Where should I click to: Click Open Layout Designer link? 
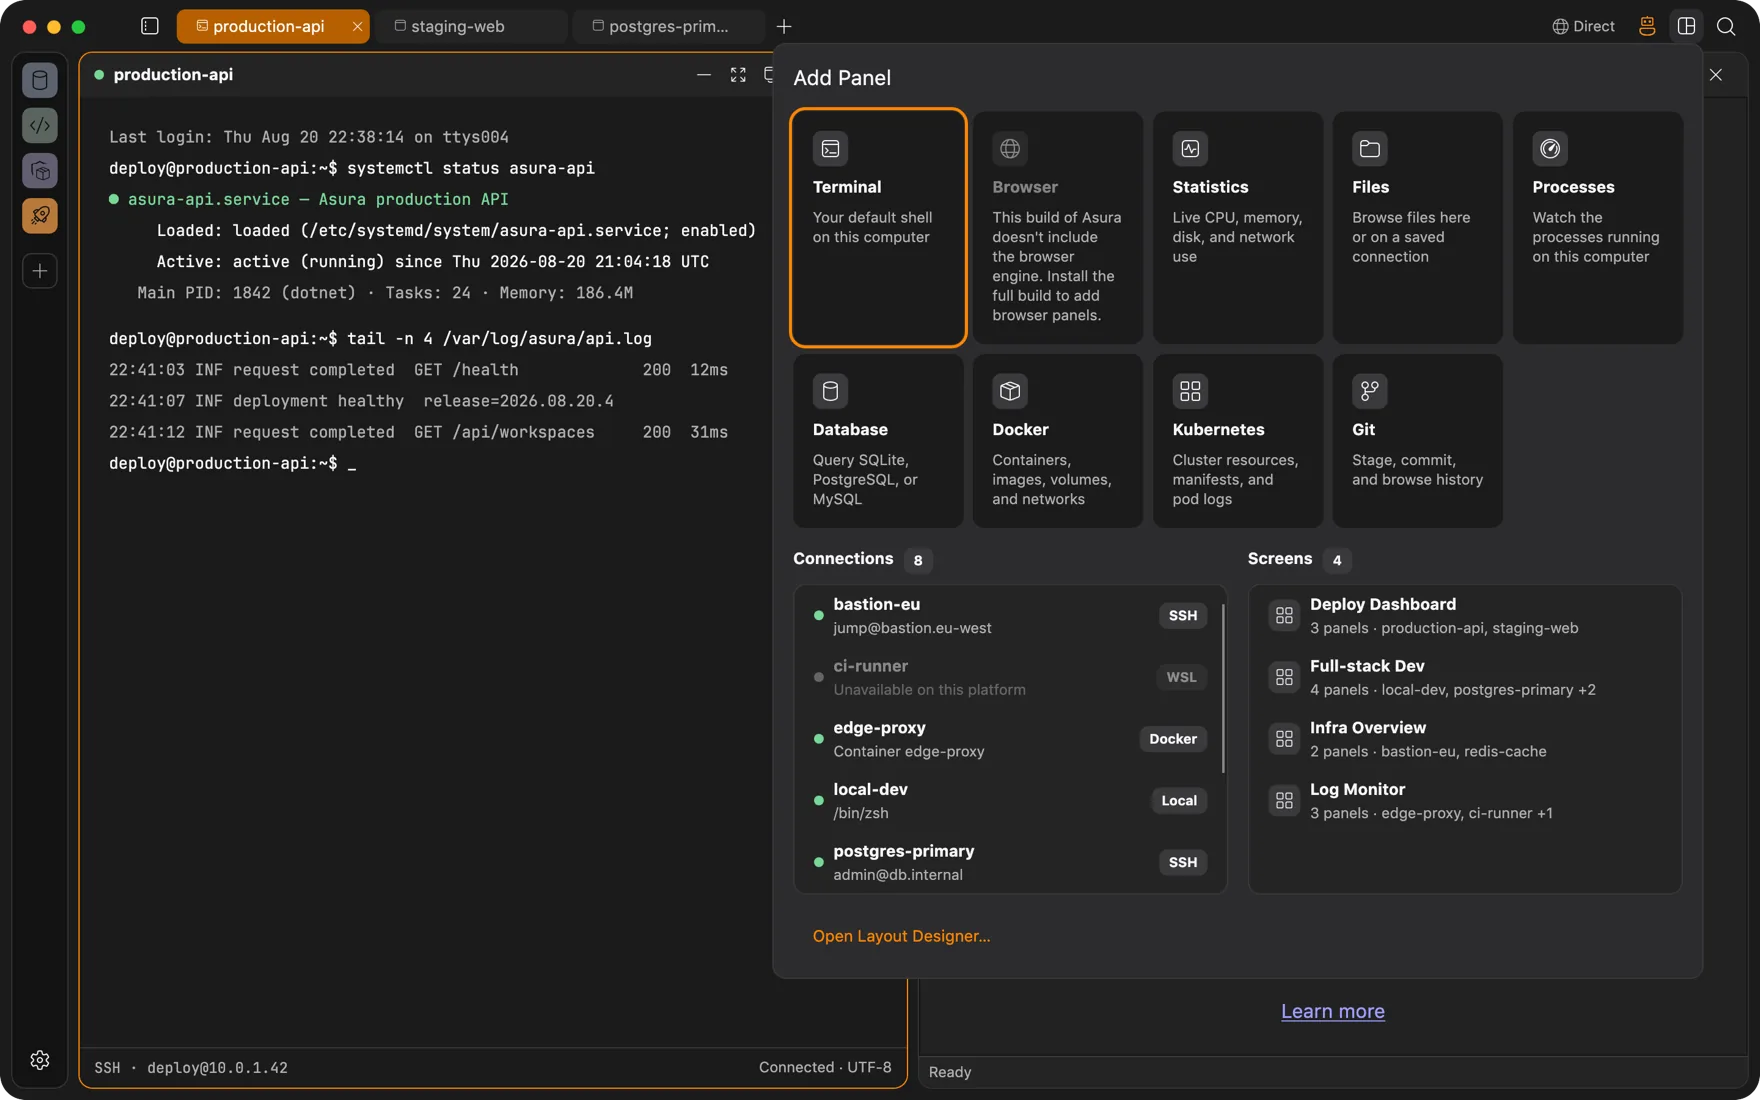[x=901, y=936]
